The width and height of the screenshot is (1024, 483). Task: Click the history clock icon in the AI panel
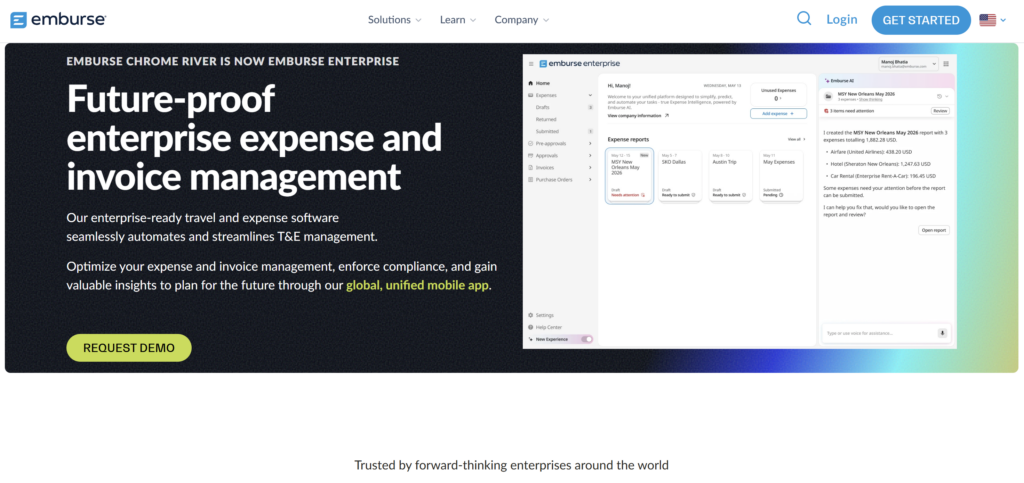point(939,96)
